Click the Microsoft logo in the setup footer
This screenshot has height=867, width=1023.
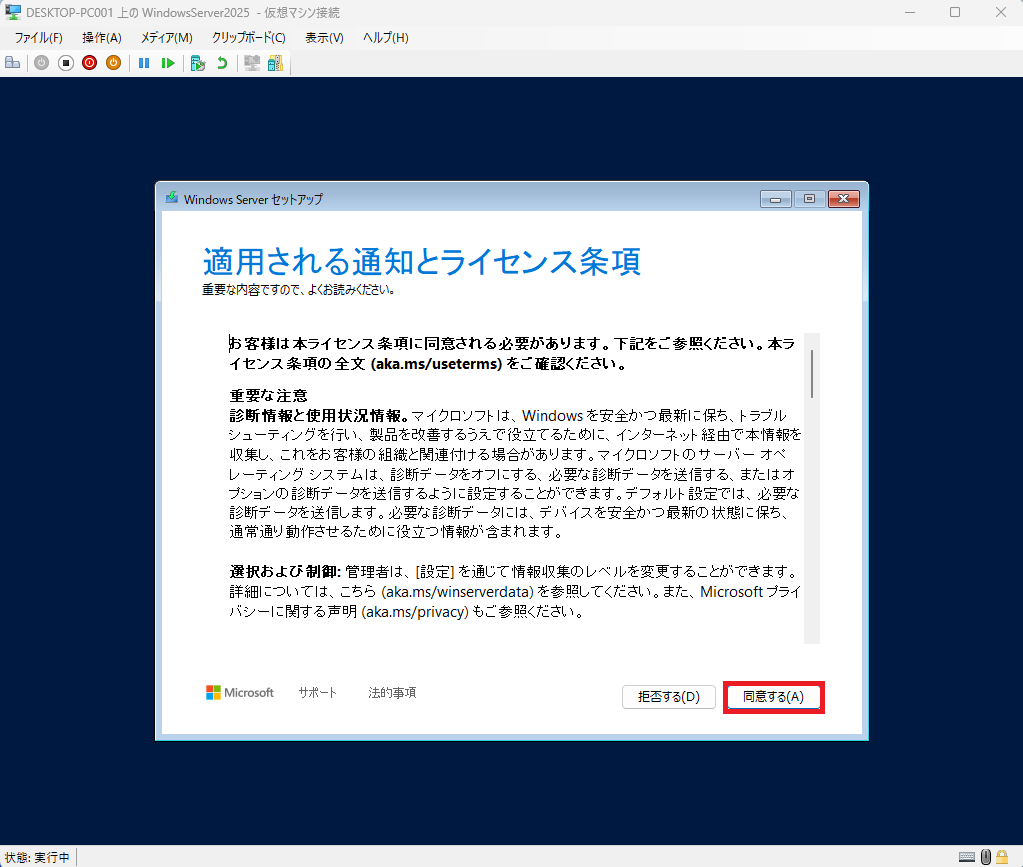(x=239, y=693)
